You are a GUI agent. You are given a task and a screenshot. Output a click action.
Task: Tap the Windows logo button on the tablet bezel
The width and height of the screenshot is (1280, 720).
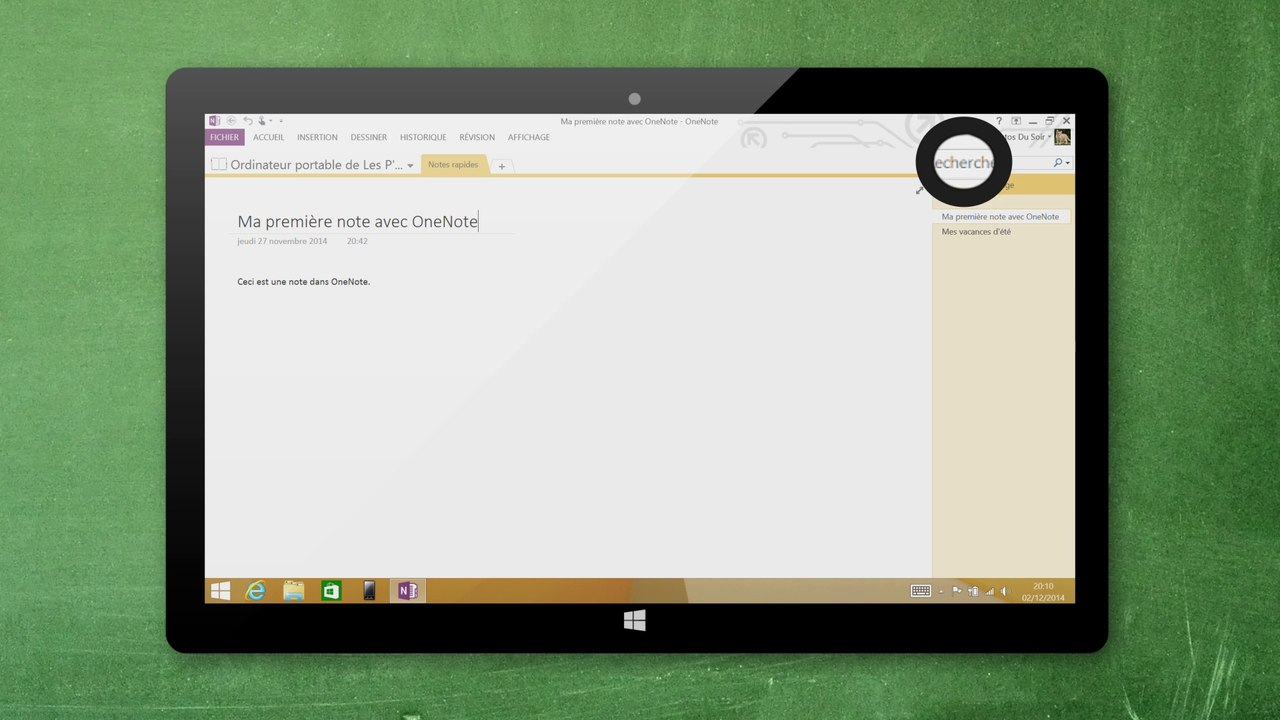click(635, 621)
